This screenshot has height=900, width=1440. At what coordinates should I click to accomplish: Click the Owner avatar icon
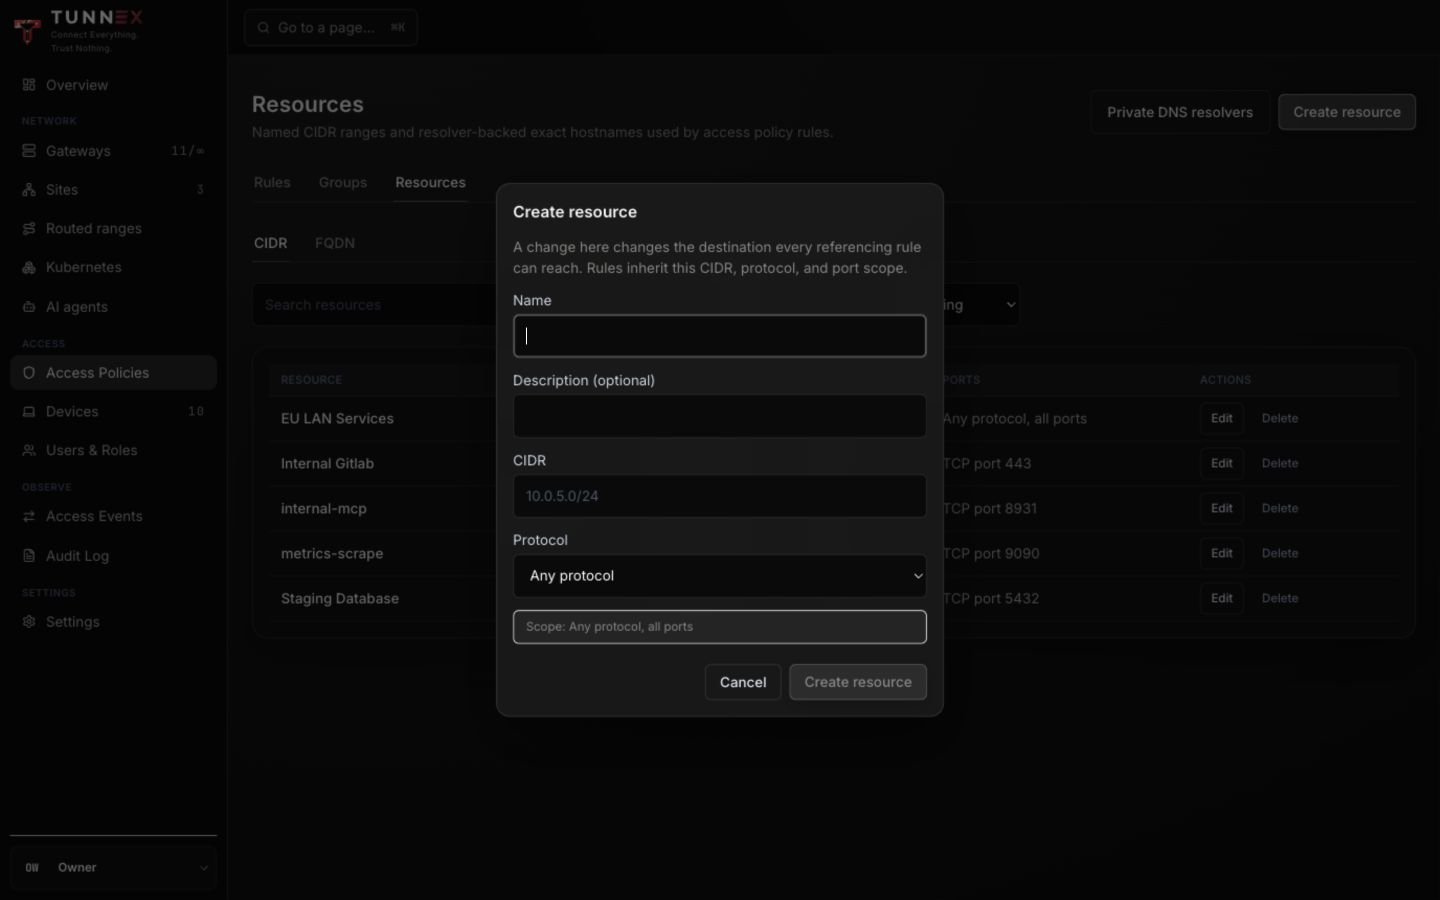(32, 868)
